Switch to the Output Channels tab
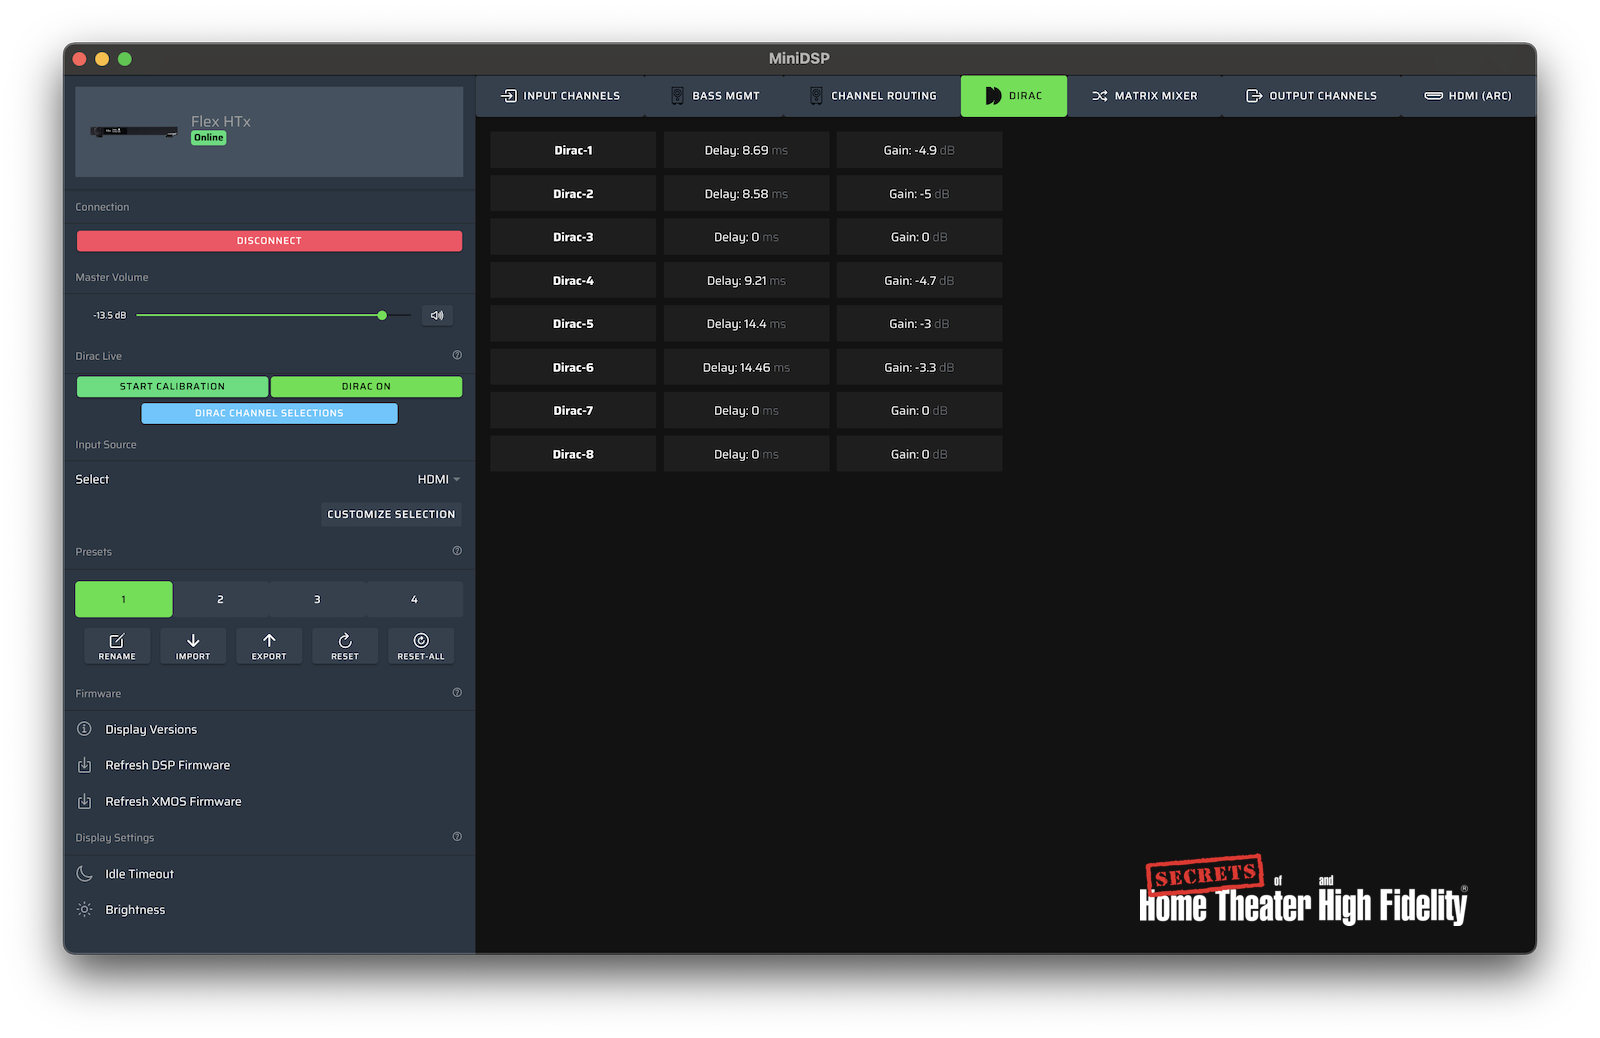The image size is (1600, 1038). point(1311,96)
